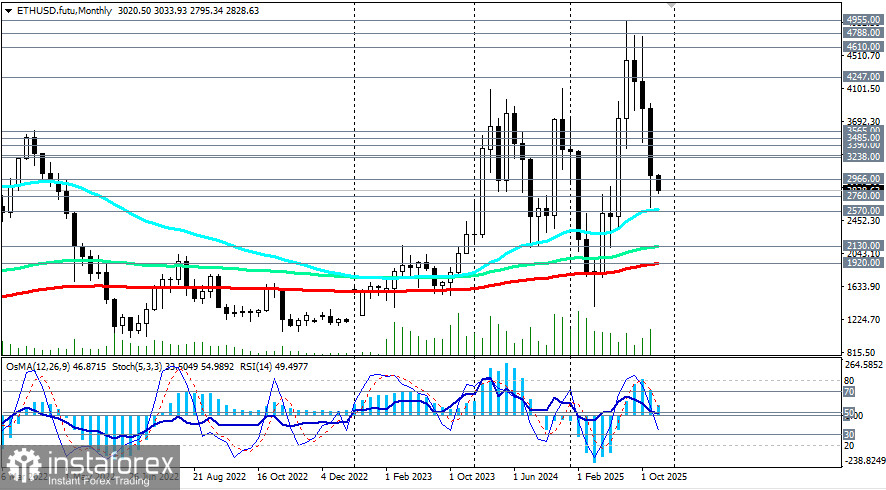Click the 1224.70 price scale value
This screenshot has width=886, height=490.
click(864, 319)
